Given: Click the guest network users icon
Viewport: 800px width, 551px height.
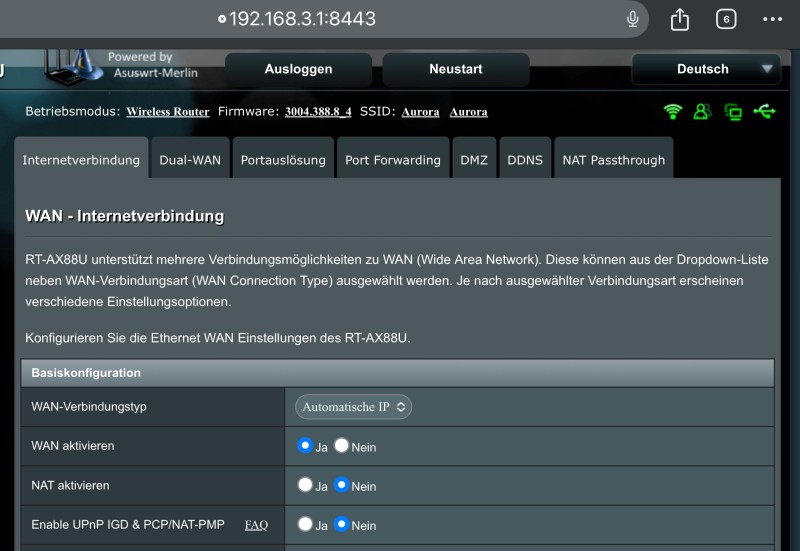Looking at the screenshot, I should tap(703, 111).
